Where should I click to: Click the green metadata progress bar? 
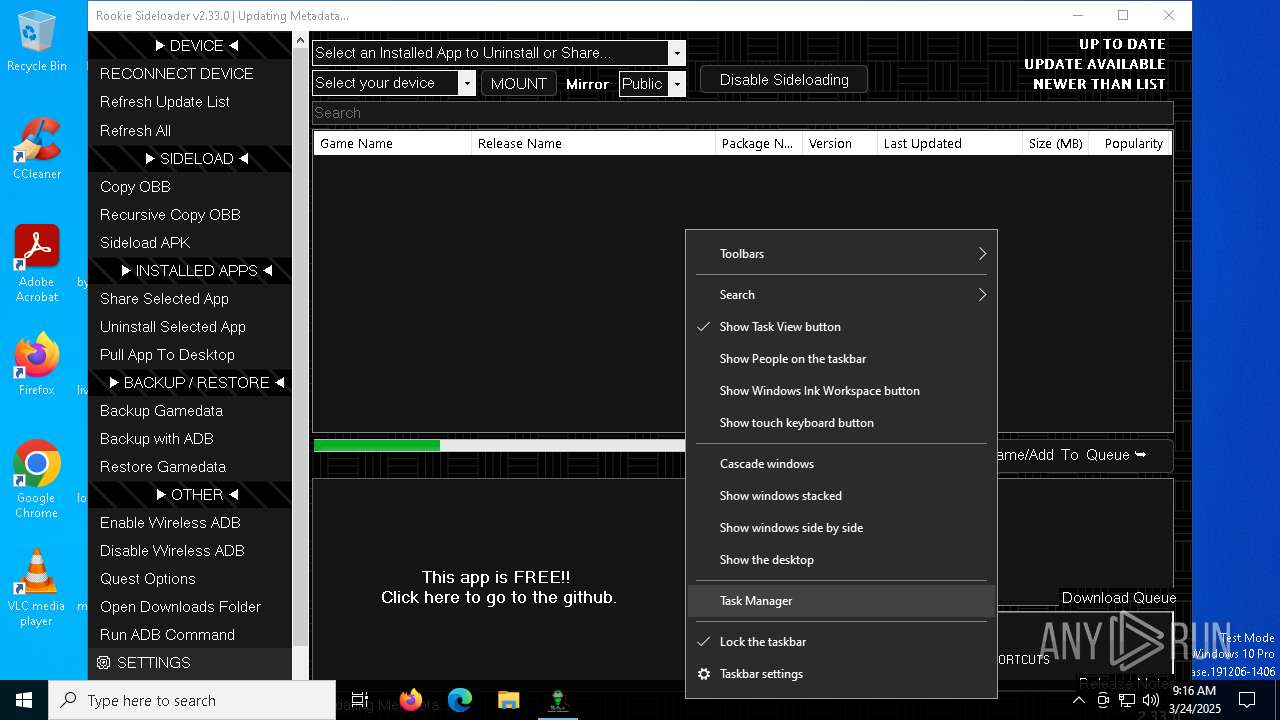click(377, 446)
